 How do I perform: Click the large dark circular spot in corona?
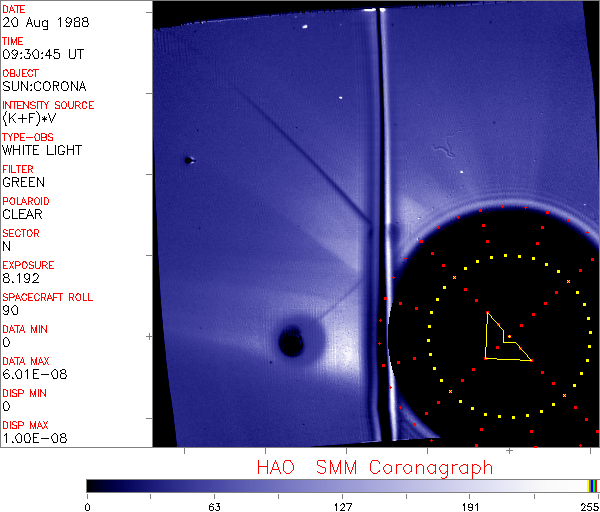coord(291,343)
